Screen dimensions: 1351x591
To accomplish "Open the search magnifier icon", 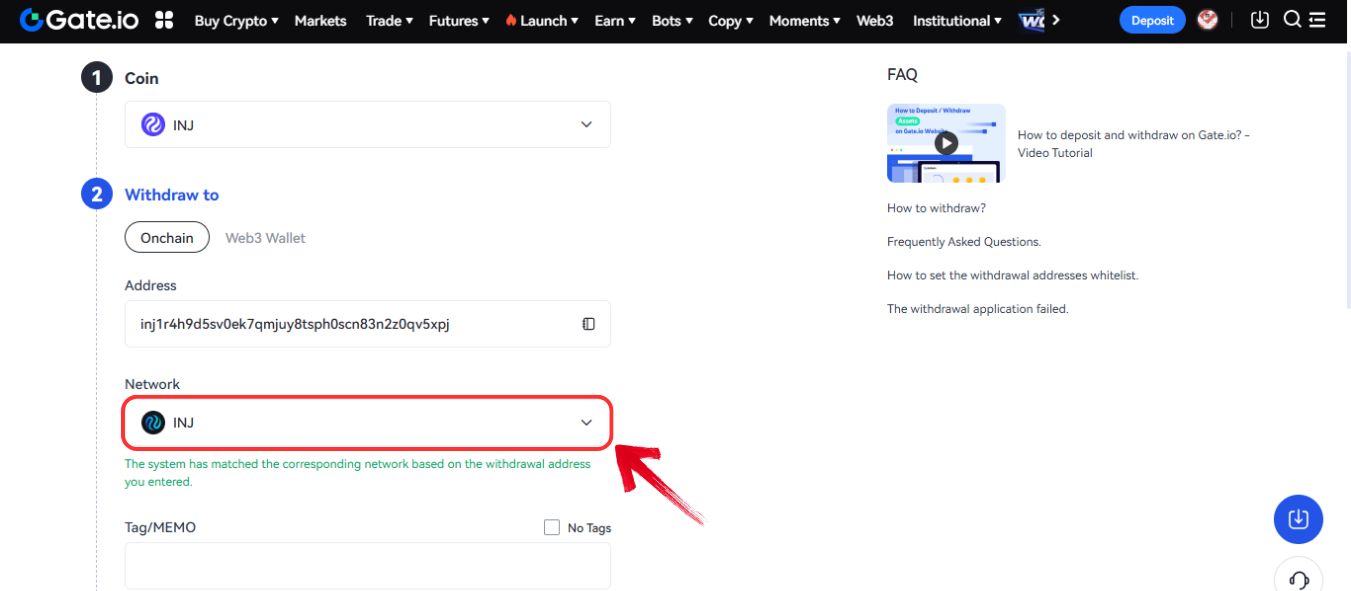I will click(x=1292, y=20).
